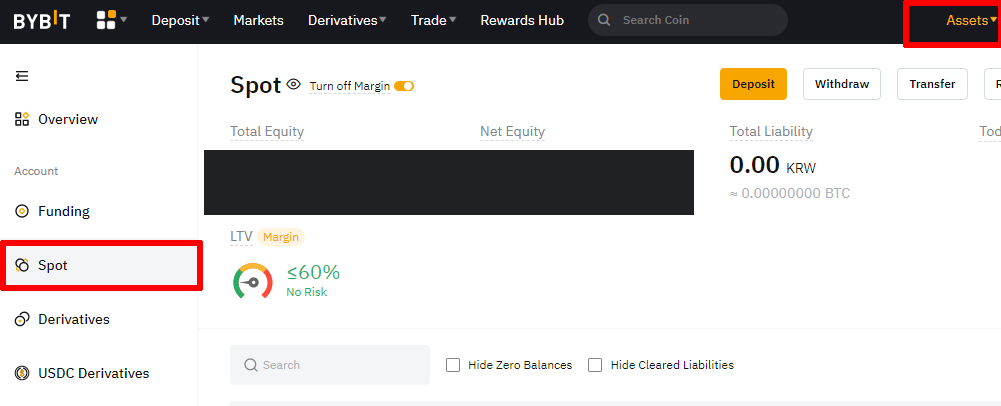The height and width of the screenshot is (406, 1001).
Task: Open the apps grid icon
Action: (x=106, y=20)
